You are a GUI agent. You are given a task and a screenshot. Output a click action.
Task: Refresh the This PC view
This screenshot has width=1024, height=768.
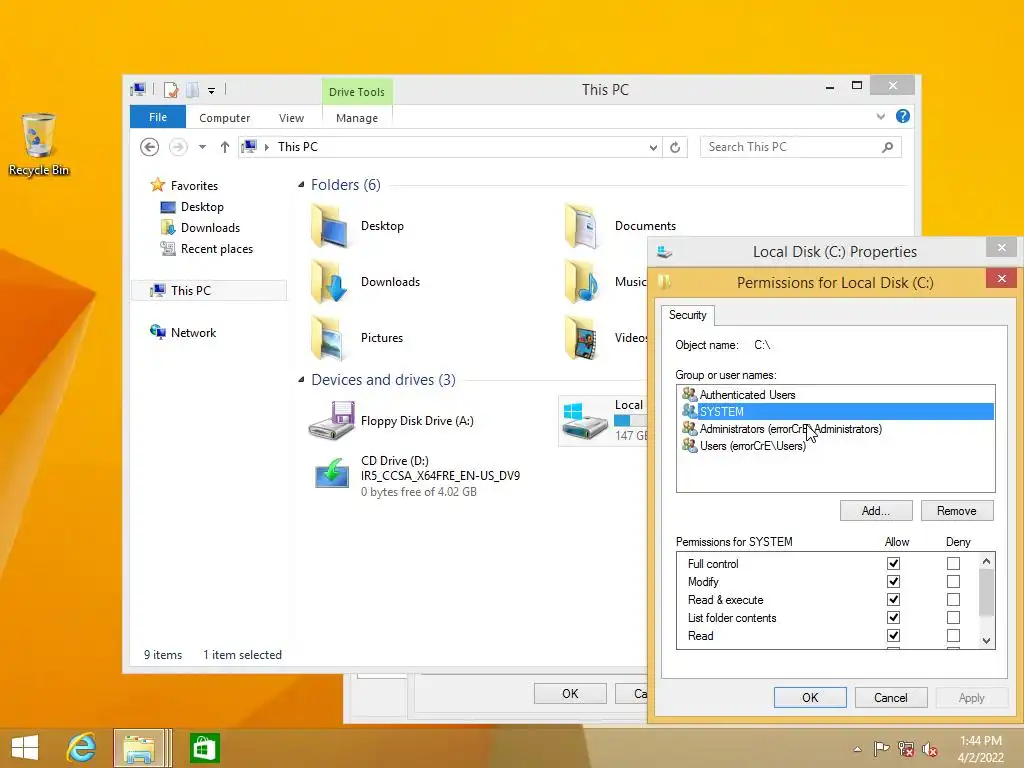(x=675, y=148)
